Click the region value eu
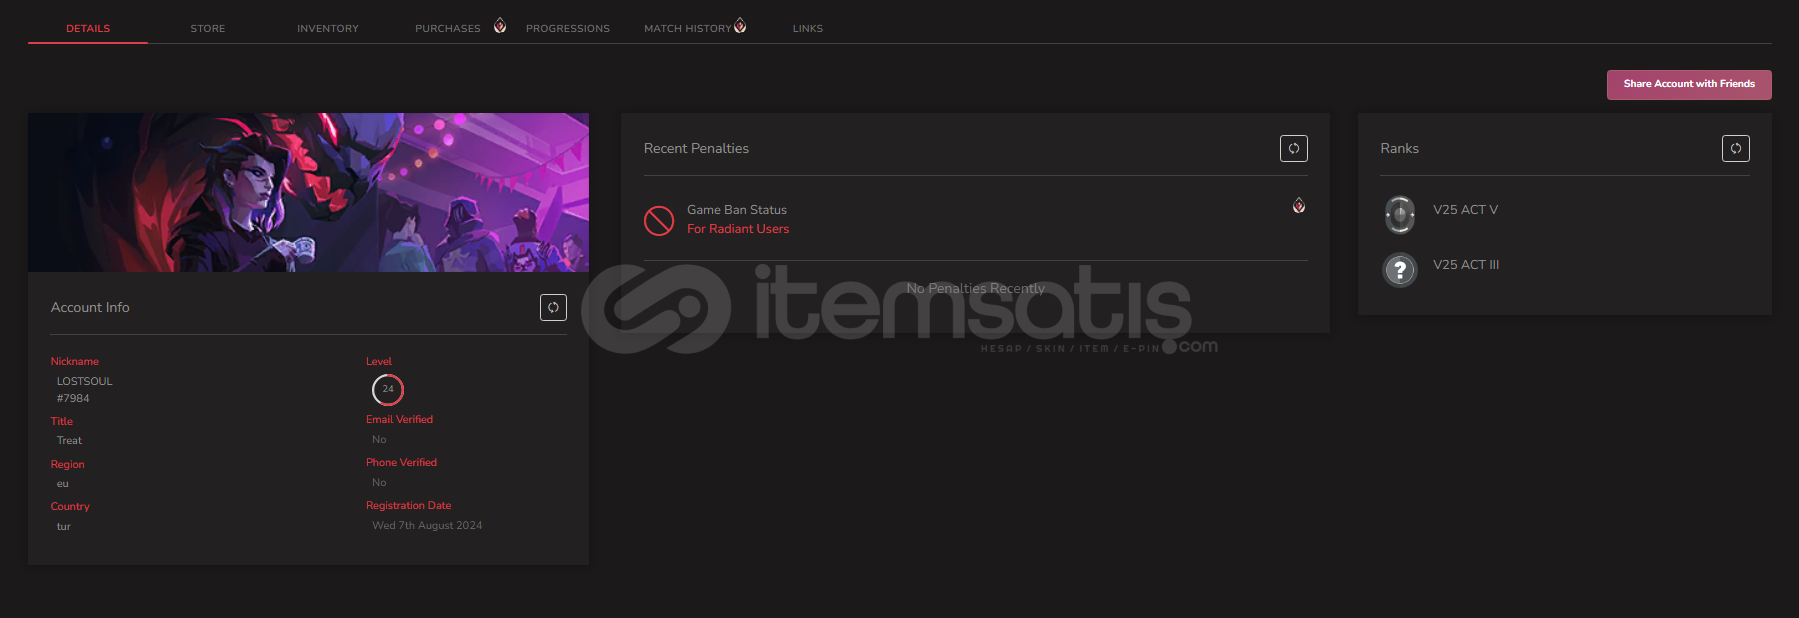 [63, 483]
